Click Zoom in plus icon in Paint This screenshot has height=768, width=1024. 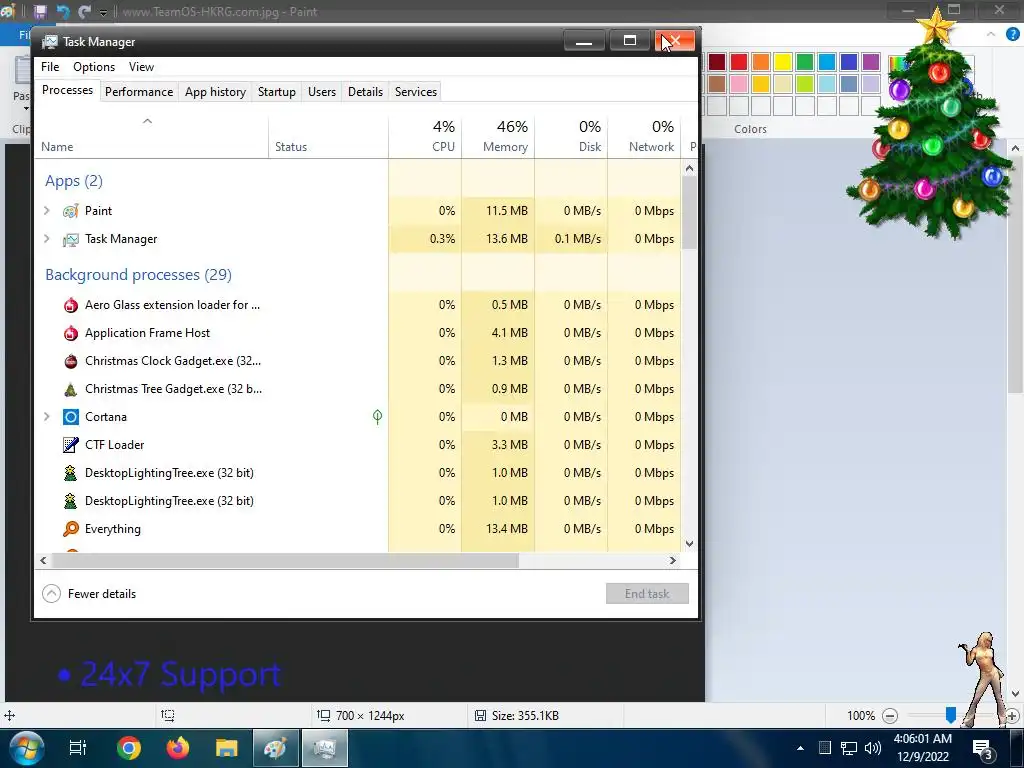click(x=1012, y=716)
